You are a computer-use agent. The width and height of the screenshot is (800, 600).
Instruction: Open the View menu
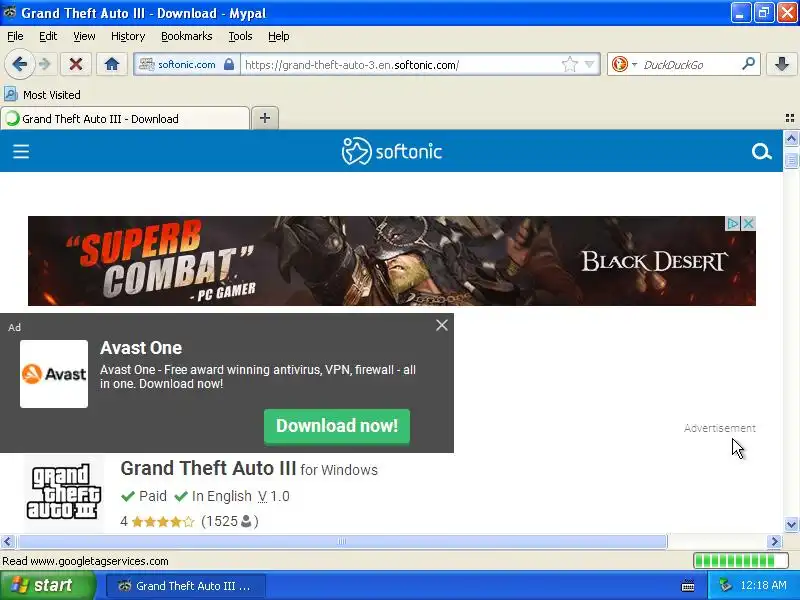[84, 36]
